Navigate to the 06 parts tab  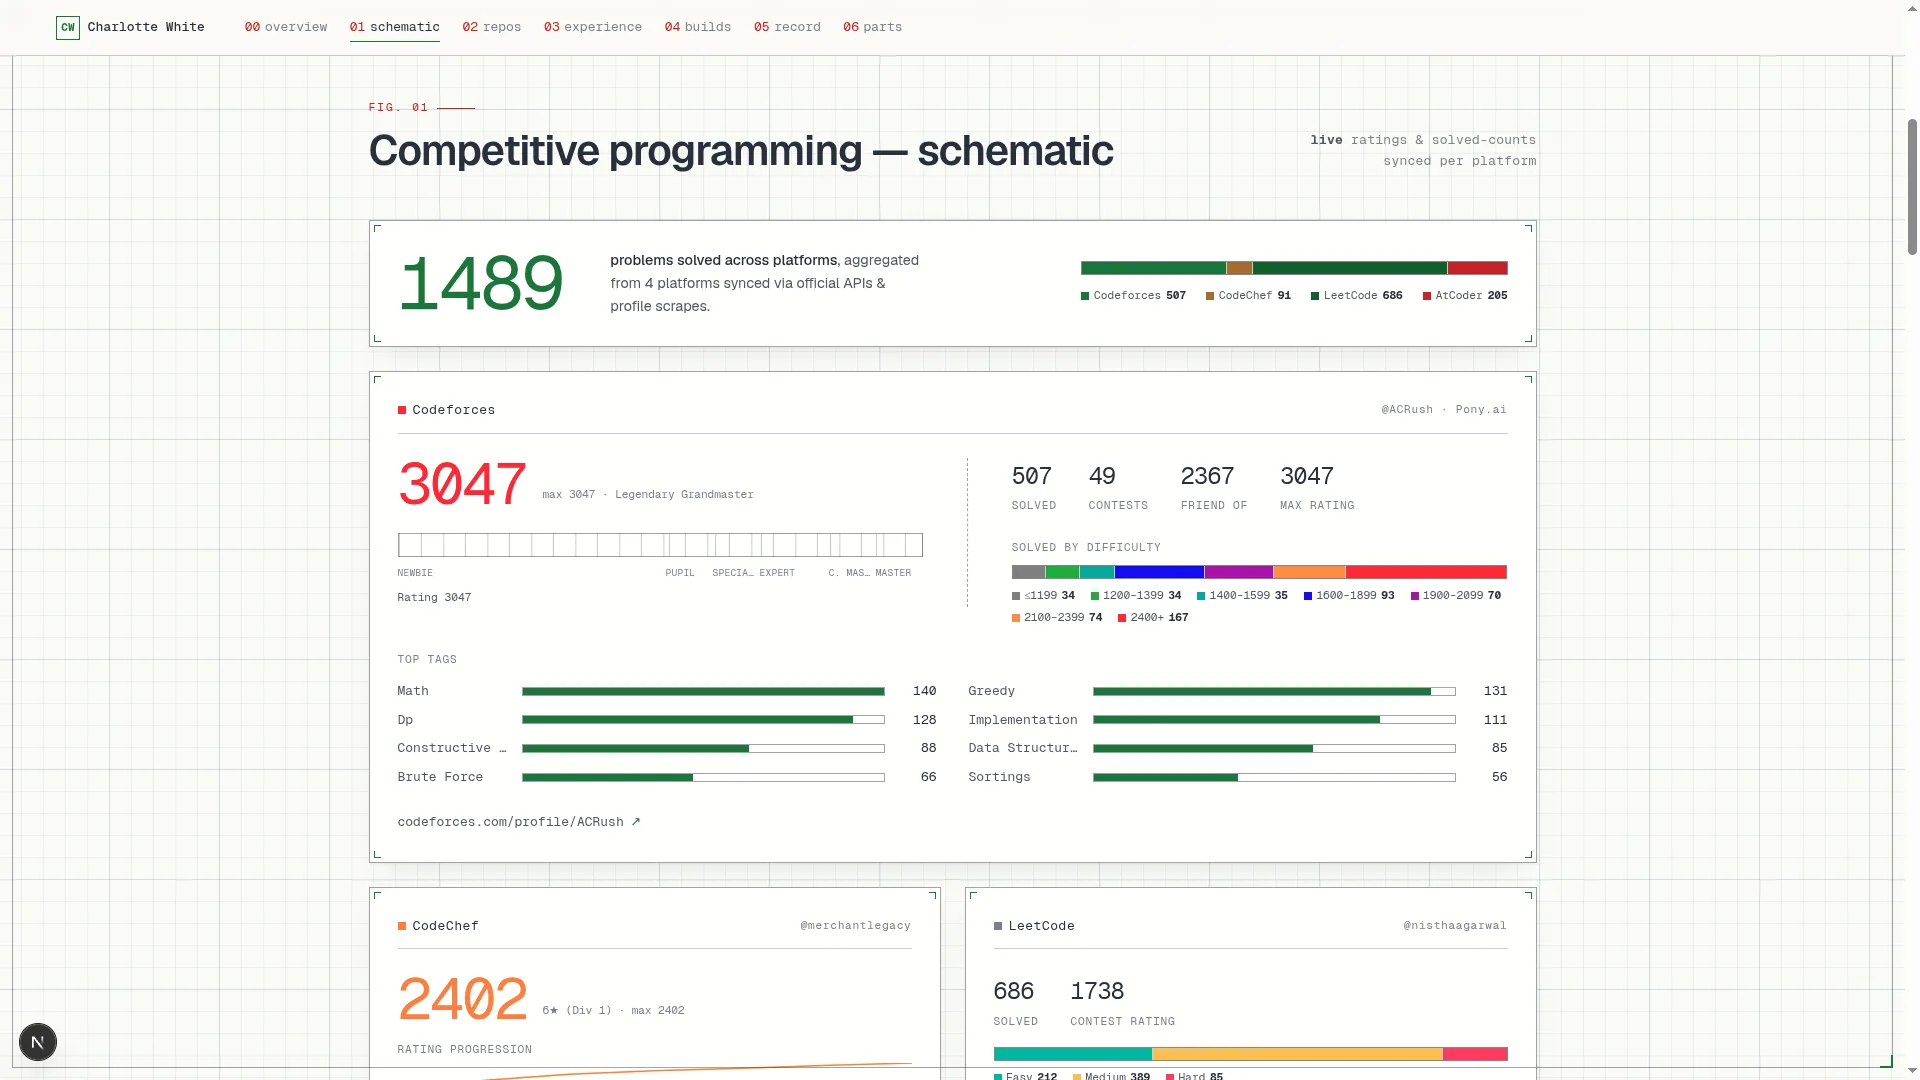pyautogui.click(x=873, y=27)
